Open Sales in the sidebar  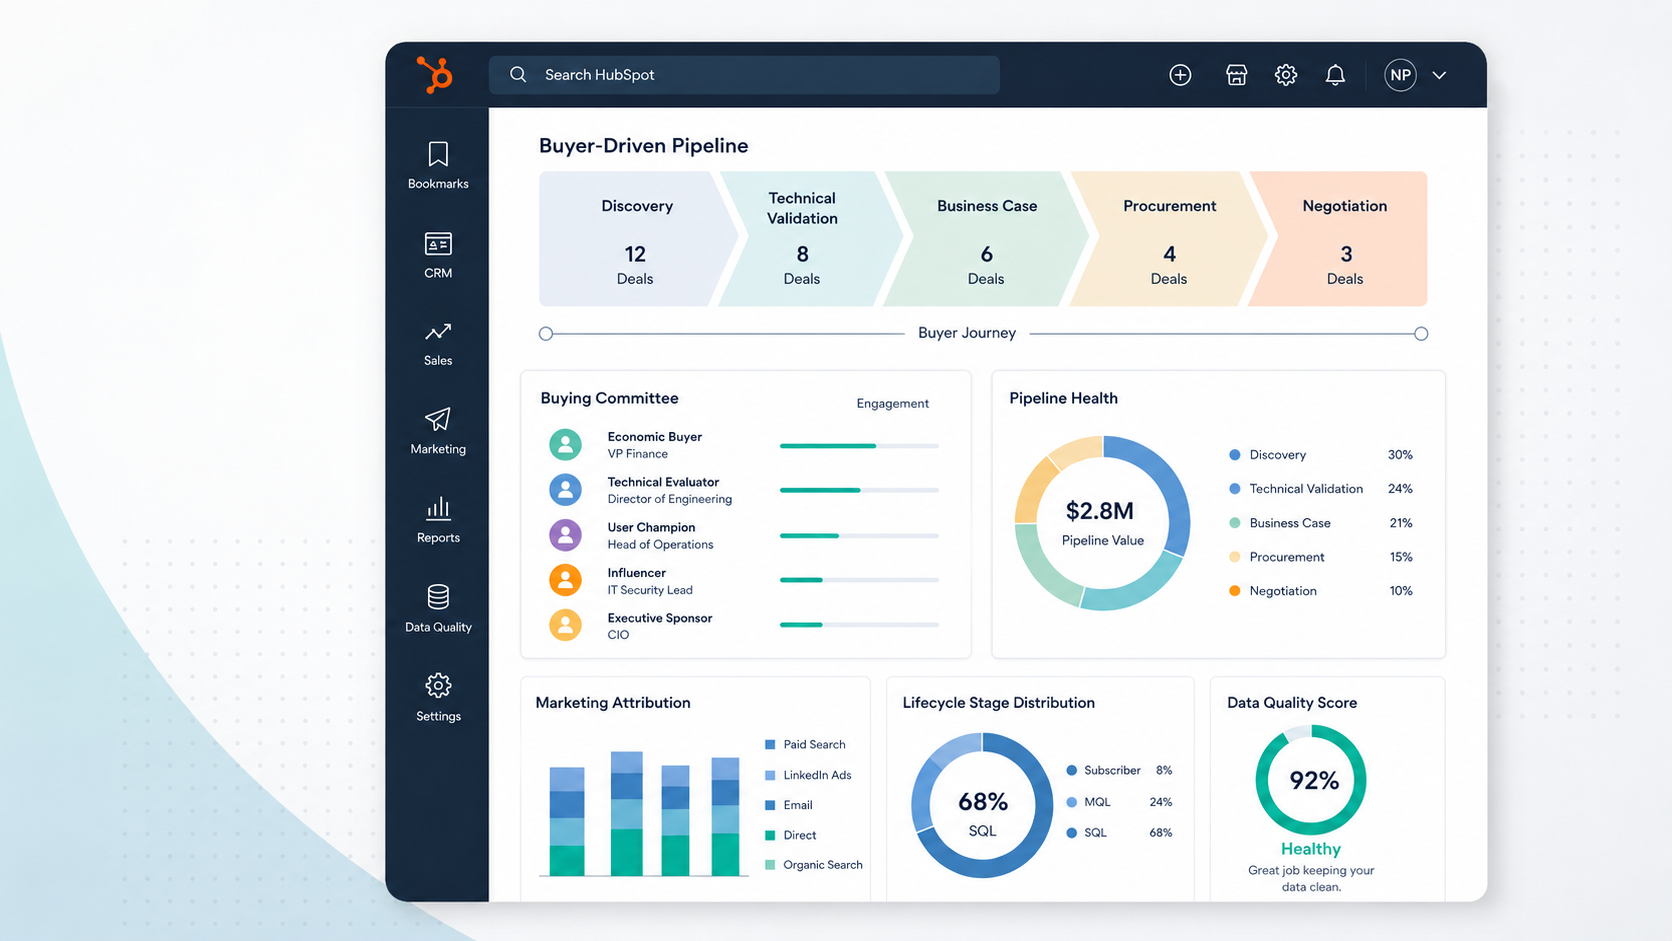coord(438,344)
